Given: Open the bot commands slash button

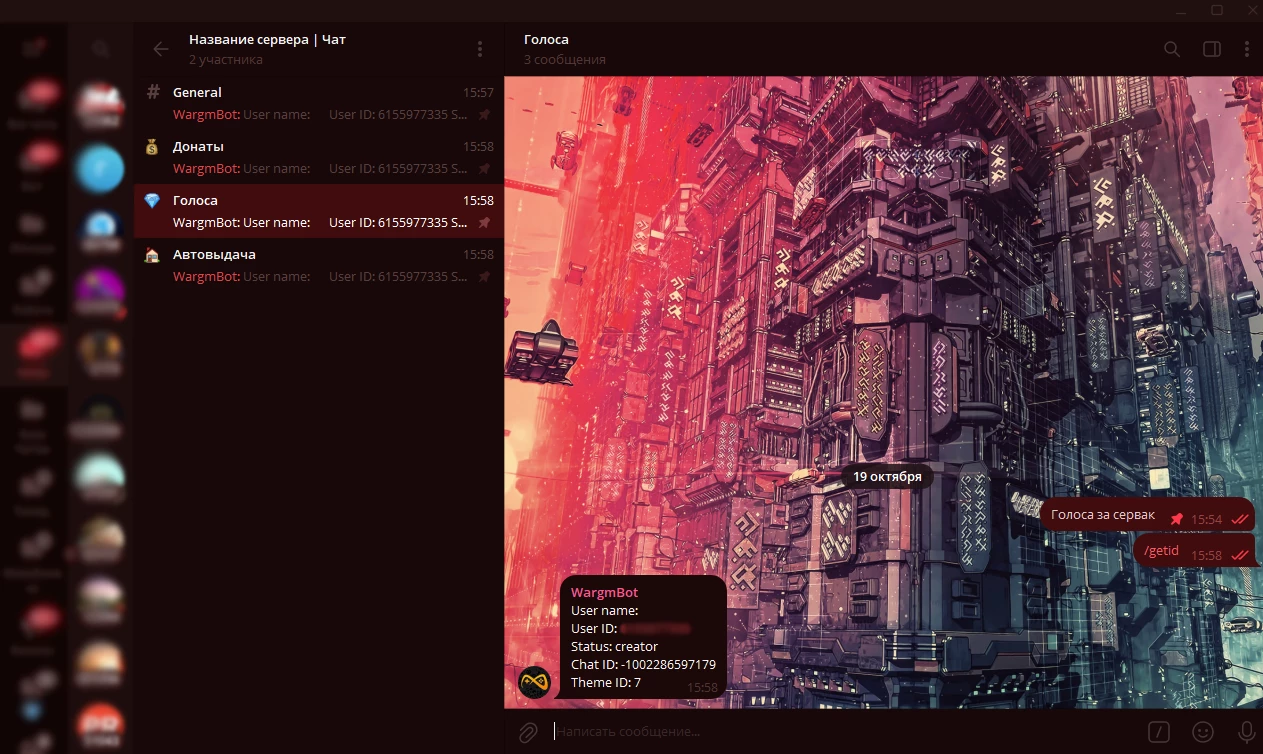Looking at the screenshot, I should pos(1159,732).
